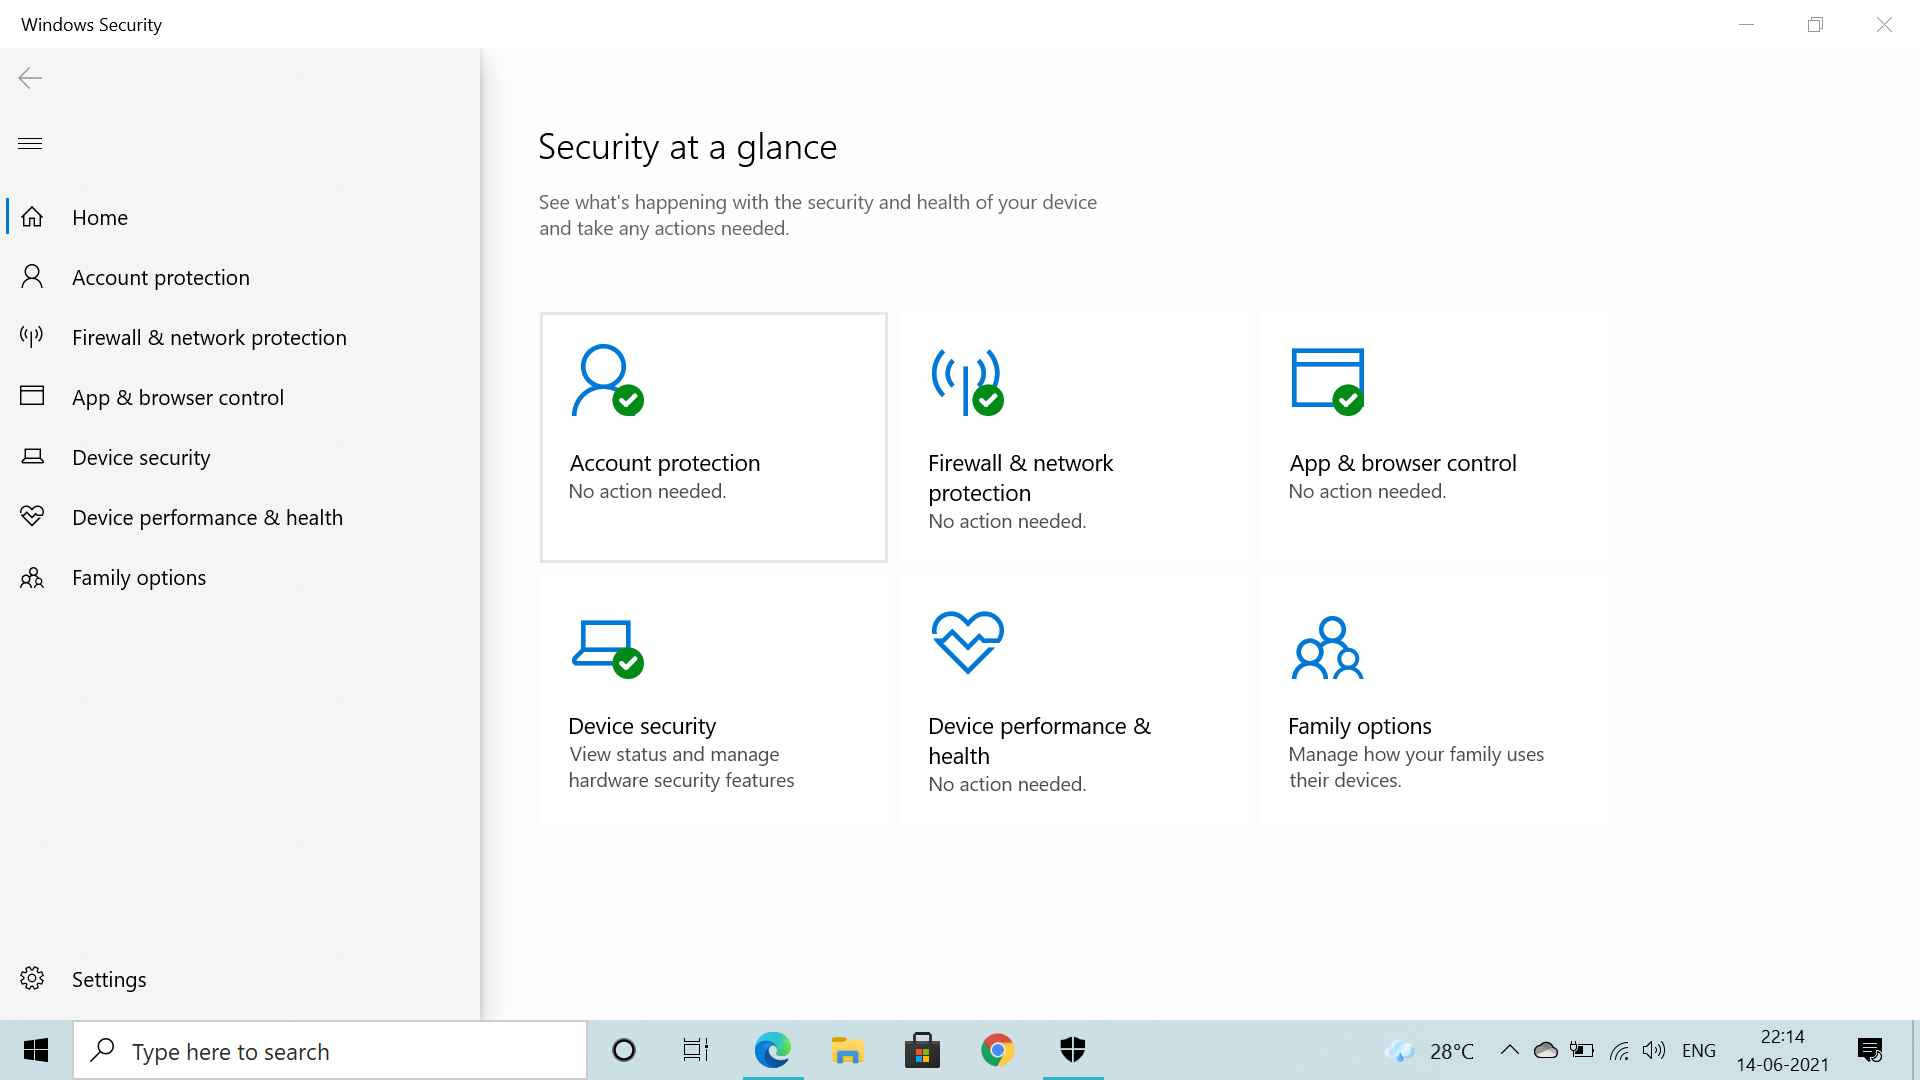Click the large heart health tile icon
The image size is (1920, 1080).
tap(967, 643)
